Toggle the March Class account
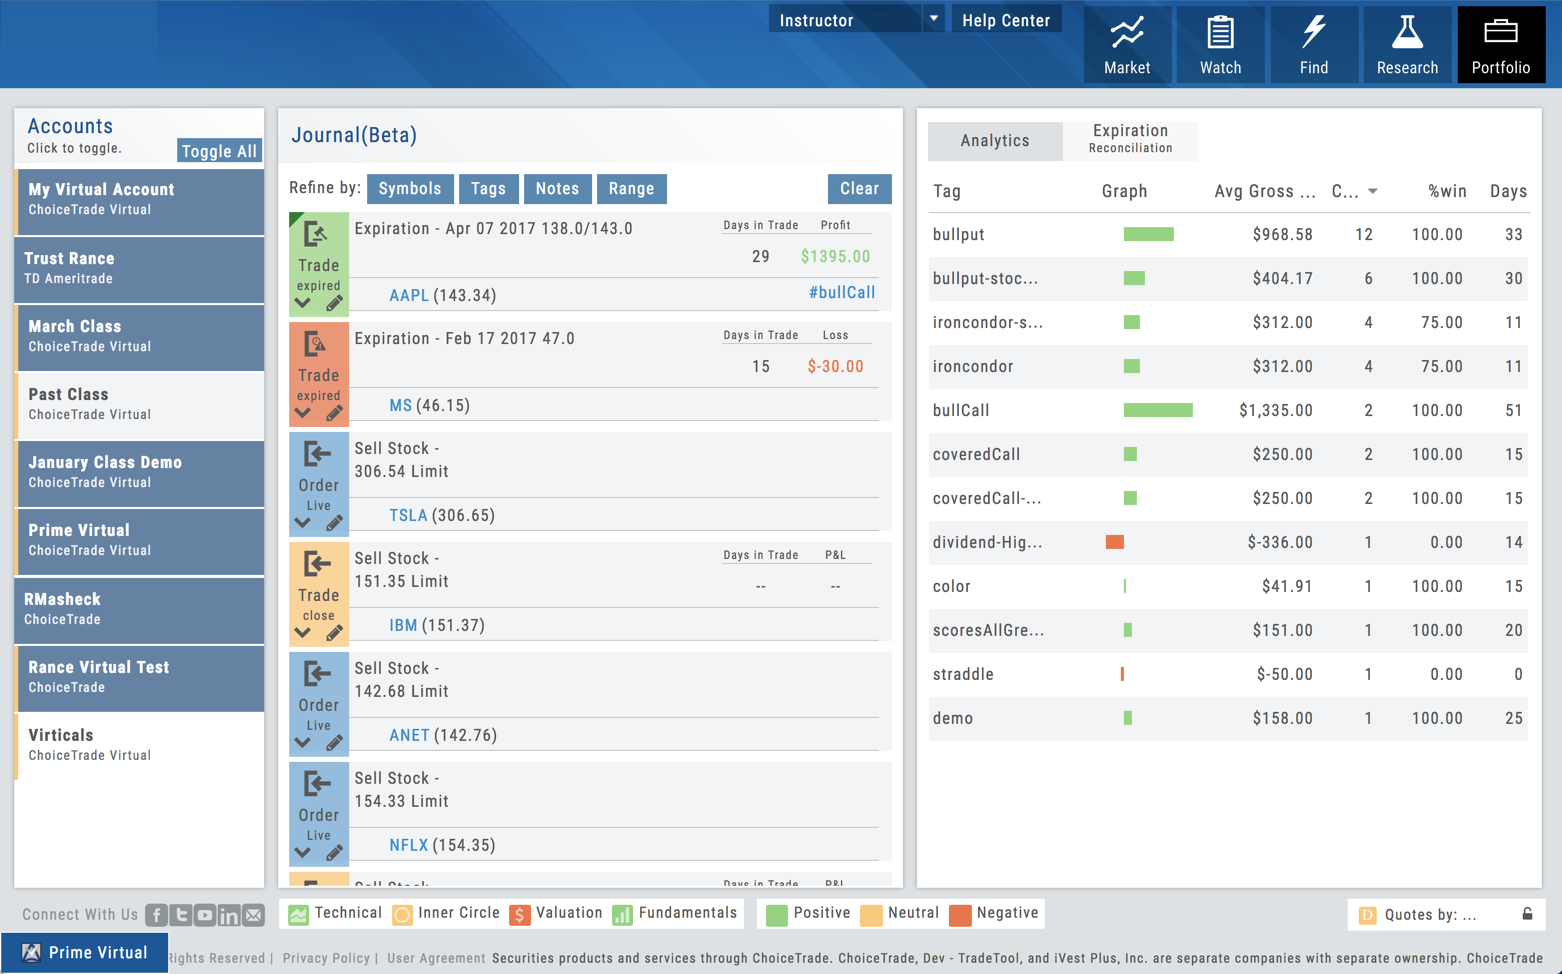Viewport: 1562px width, 974px height. (x=139, y=336)
